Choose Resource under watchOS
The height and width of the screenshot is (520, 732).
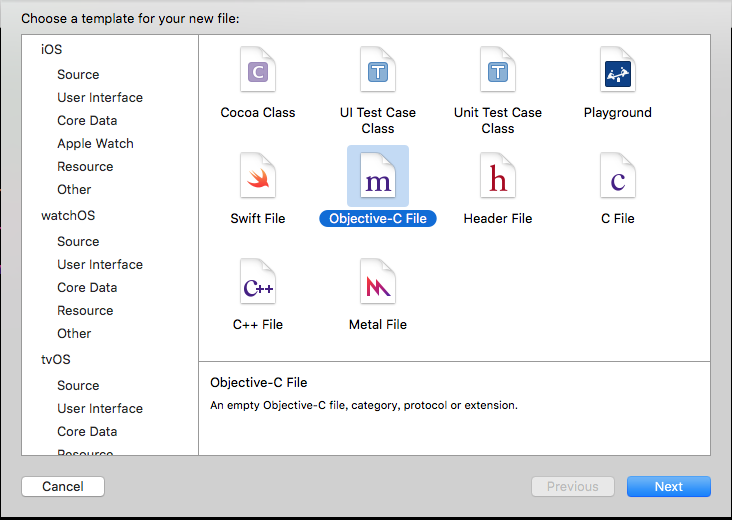(85, 310)
